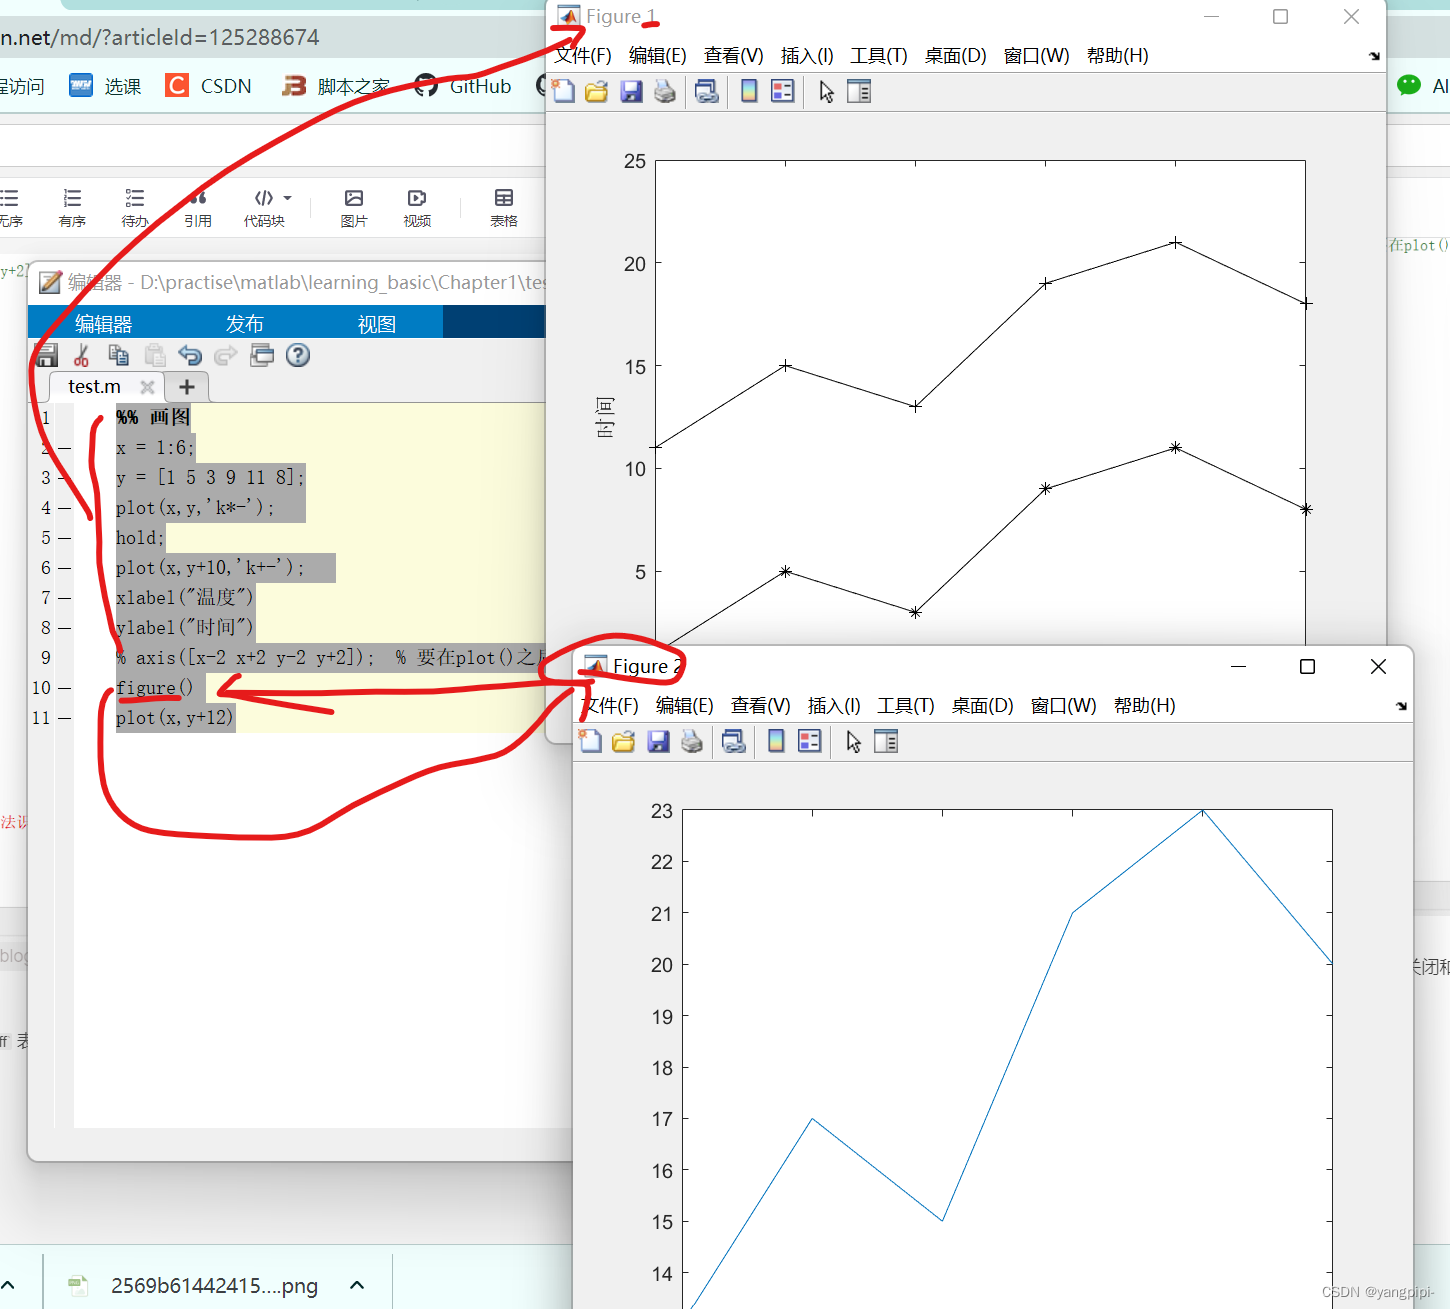
Task: Click 表格 insert table button in blog editor
Action: point(504,208)
